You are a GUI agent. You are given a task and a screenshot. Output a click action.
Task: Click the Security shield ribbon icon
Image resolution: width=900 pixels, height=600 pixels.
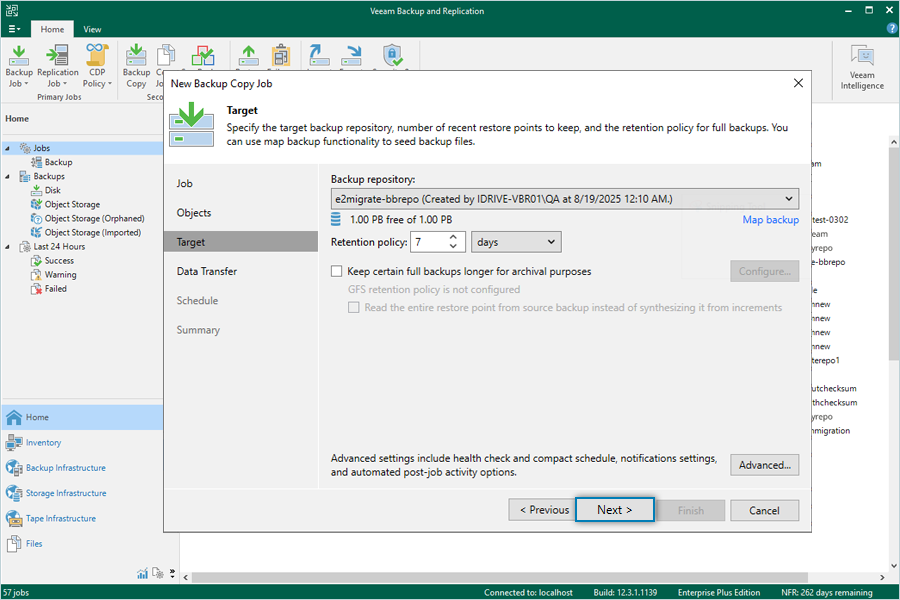point(393,56)
